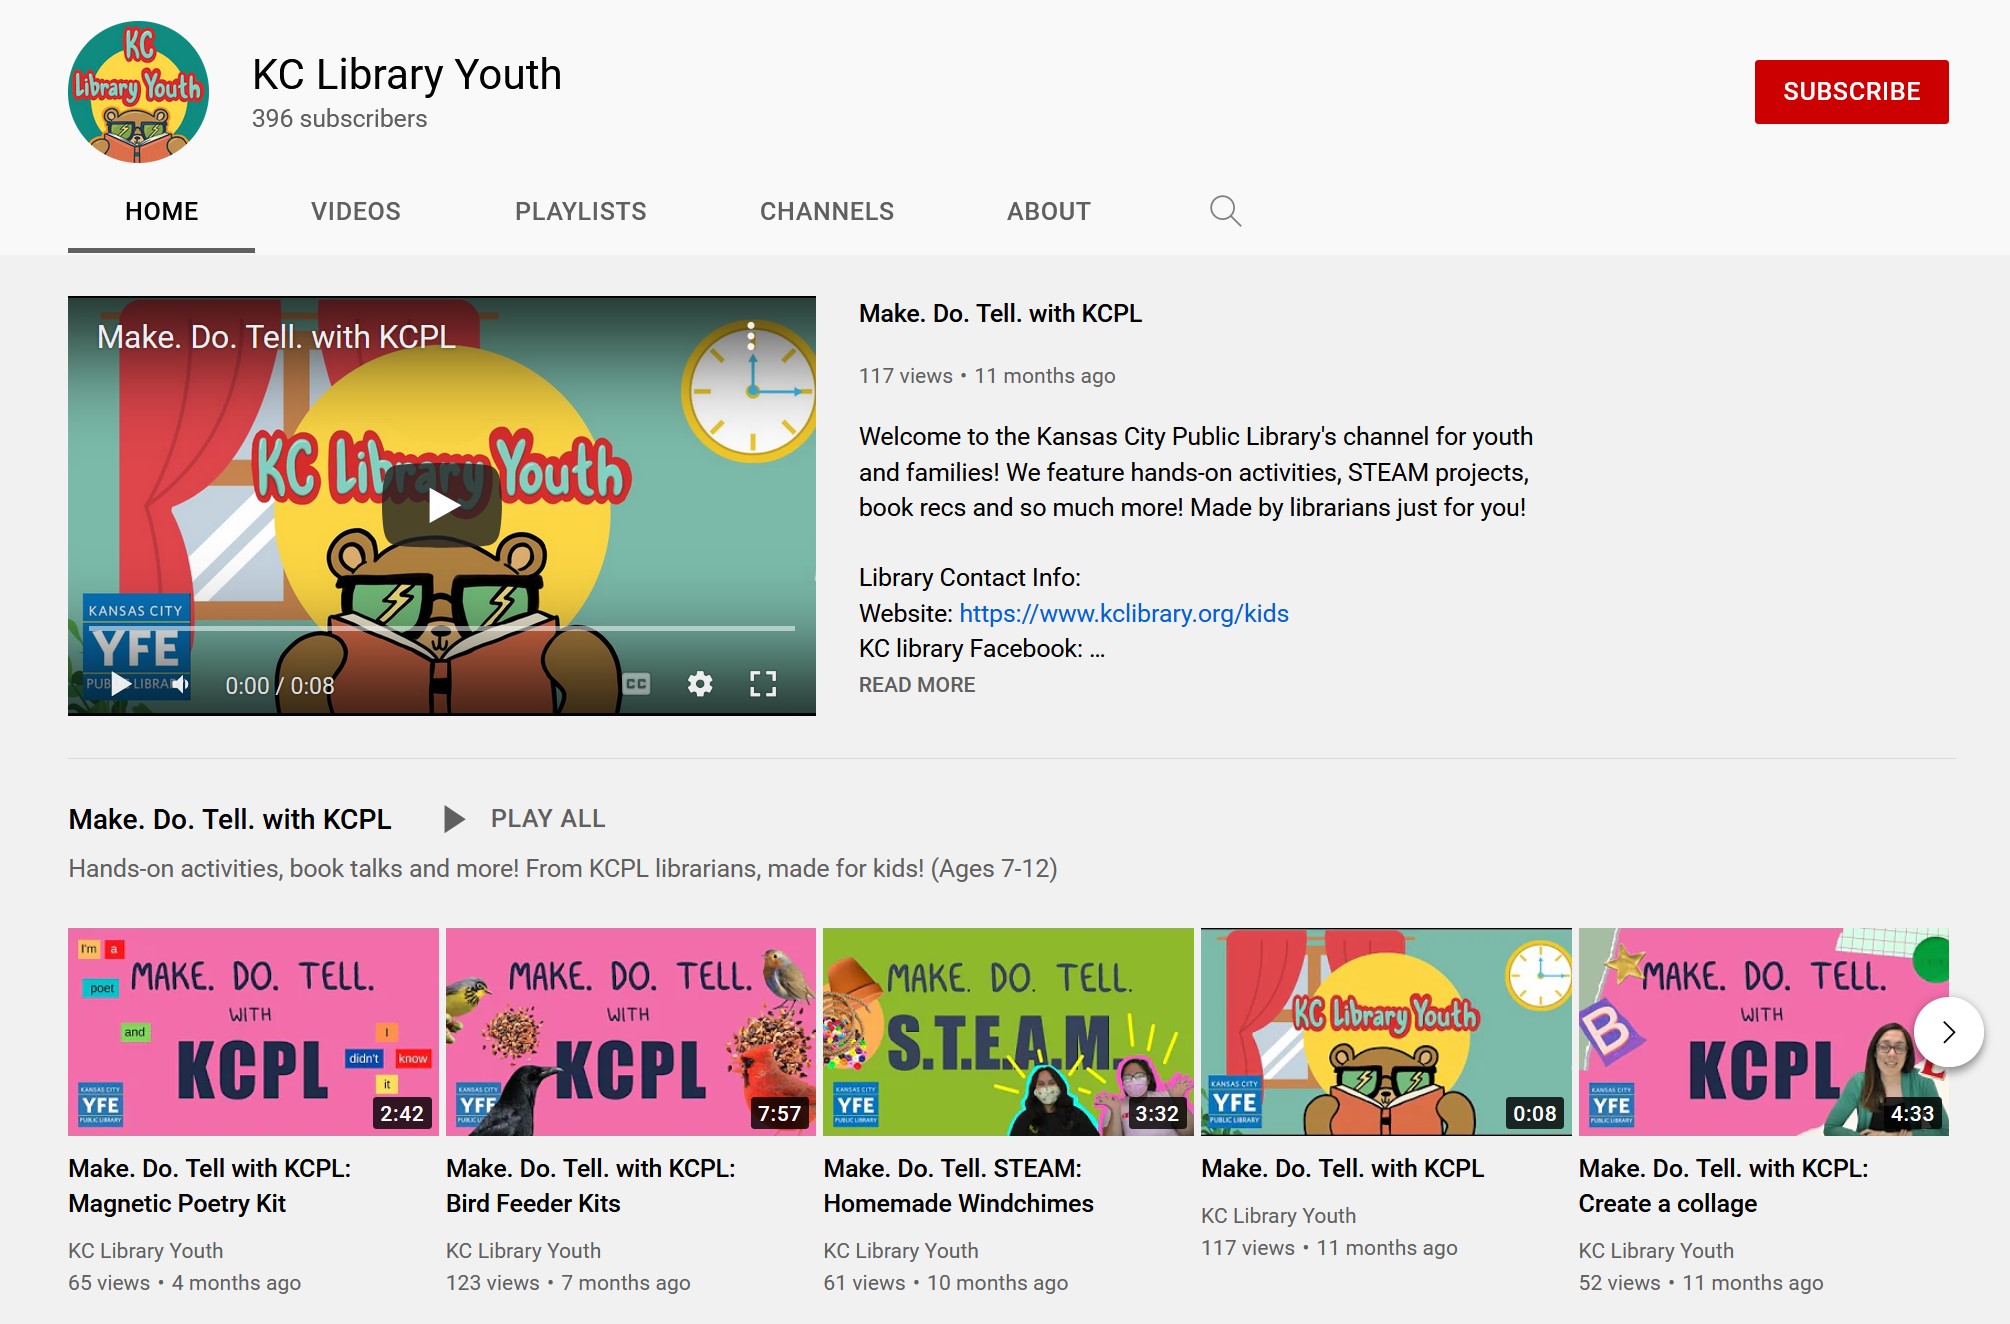Enter fullscreen mode on the video player

coord(763,684)
